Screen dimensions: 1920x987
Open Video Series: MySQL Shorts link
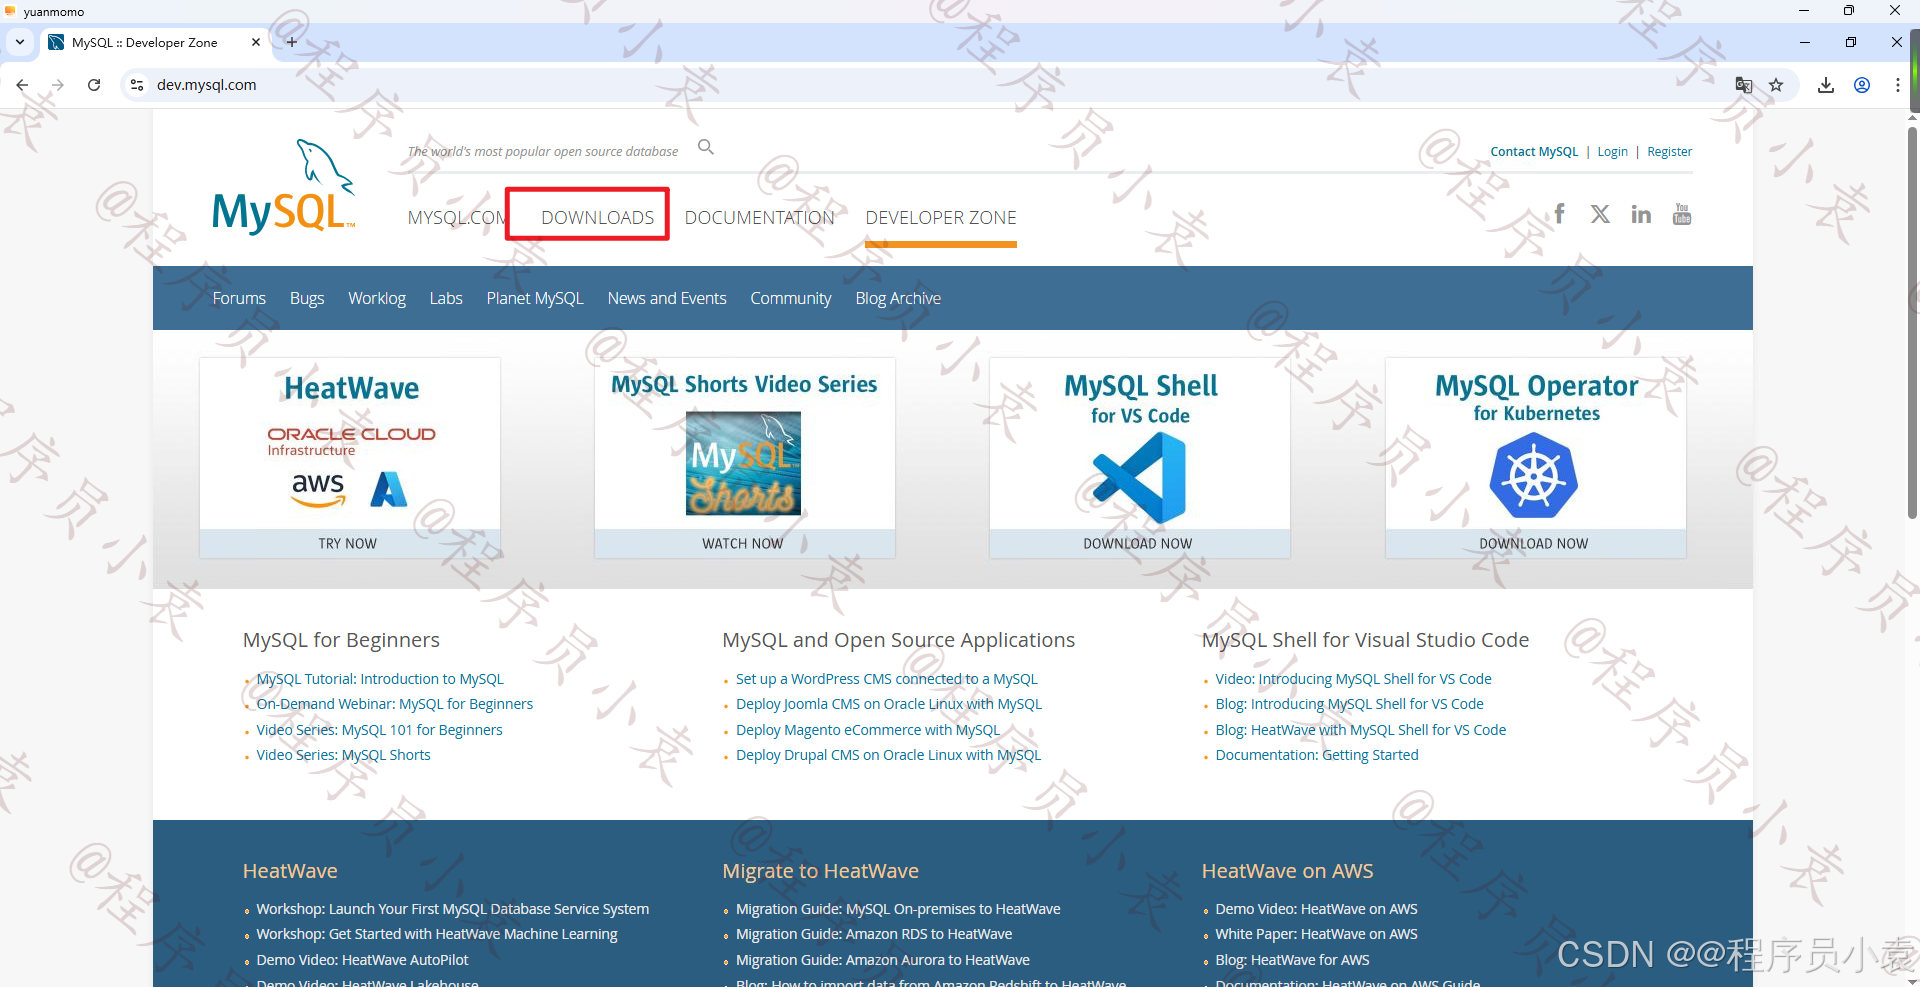pyautogui.click(x=343, y=755)
